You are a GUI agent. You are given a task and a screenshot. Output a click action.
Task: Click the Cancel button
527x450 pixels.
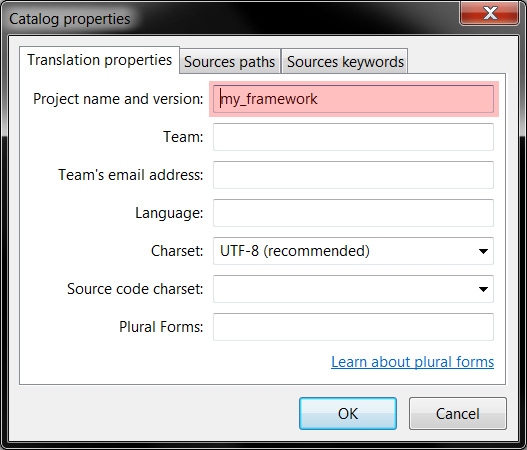[x=457, y=413]
